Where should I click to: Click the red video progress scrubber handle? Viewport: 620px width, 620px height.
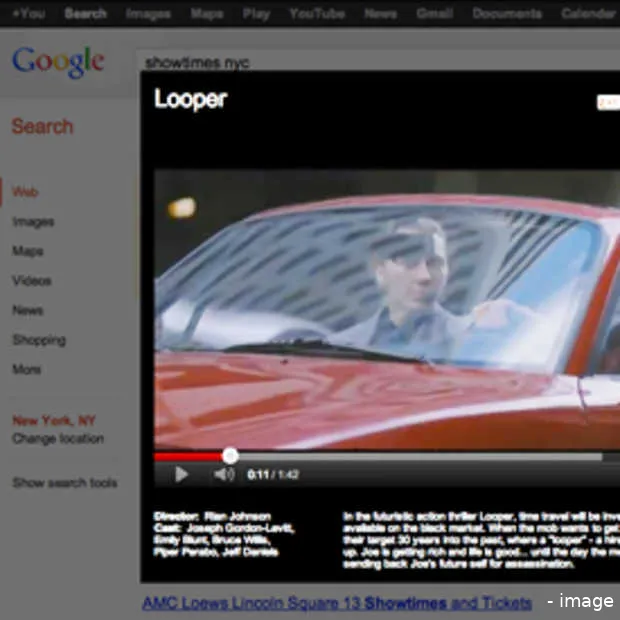pyautogui.click(x=230, y=456)
